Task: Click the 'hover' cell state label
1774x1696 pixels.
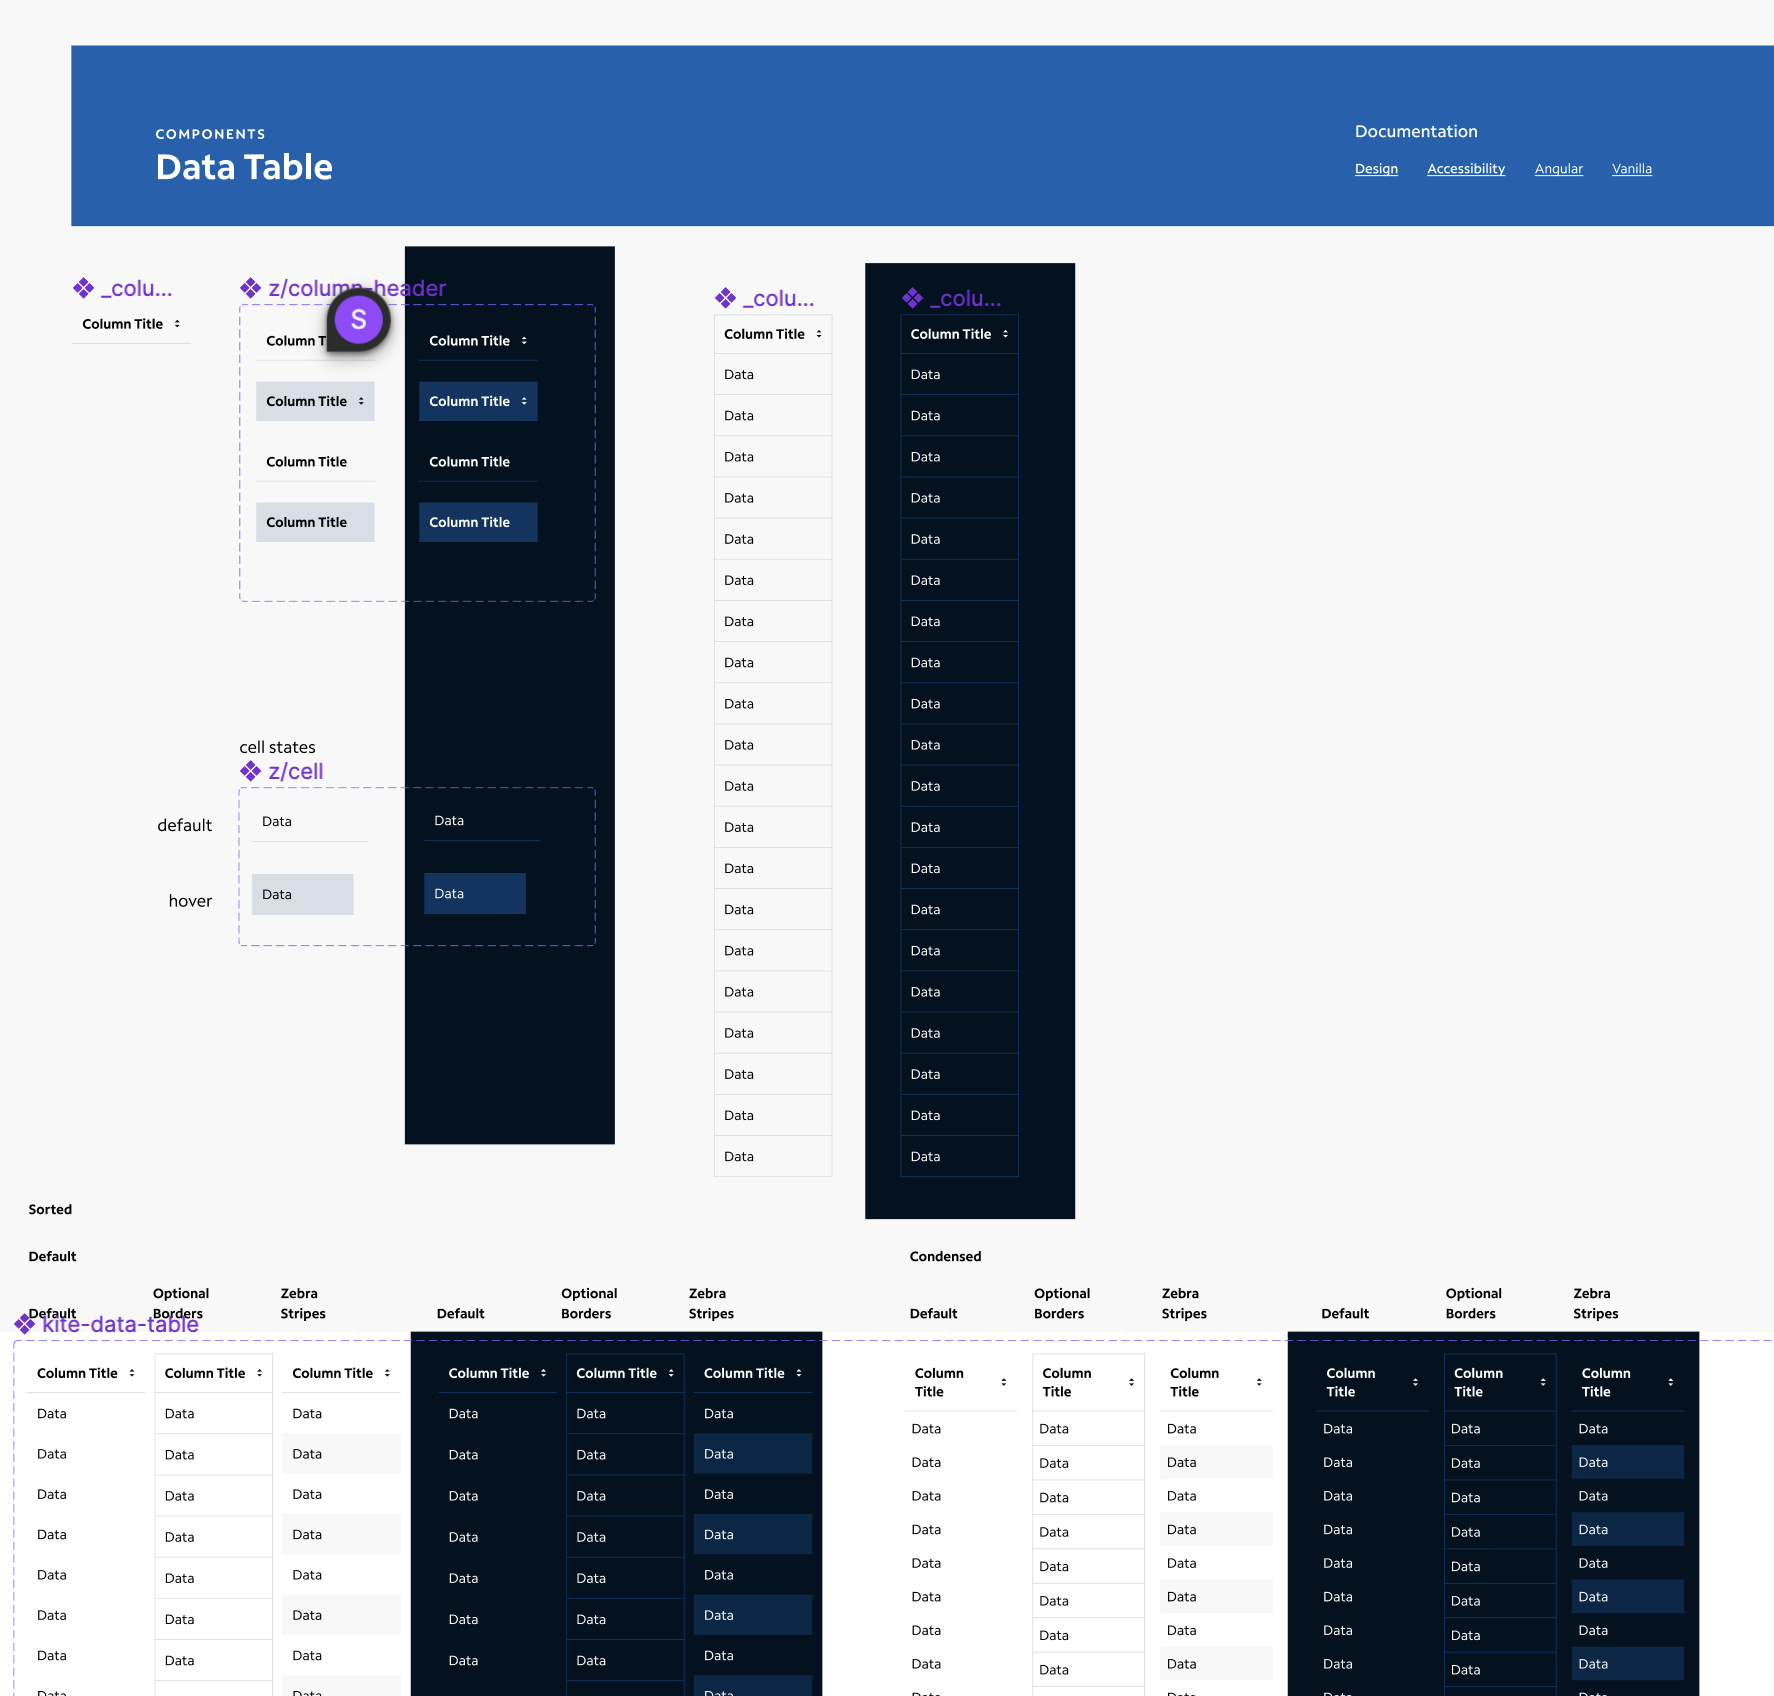Action: pos(190,901)
